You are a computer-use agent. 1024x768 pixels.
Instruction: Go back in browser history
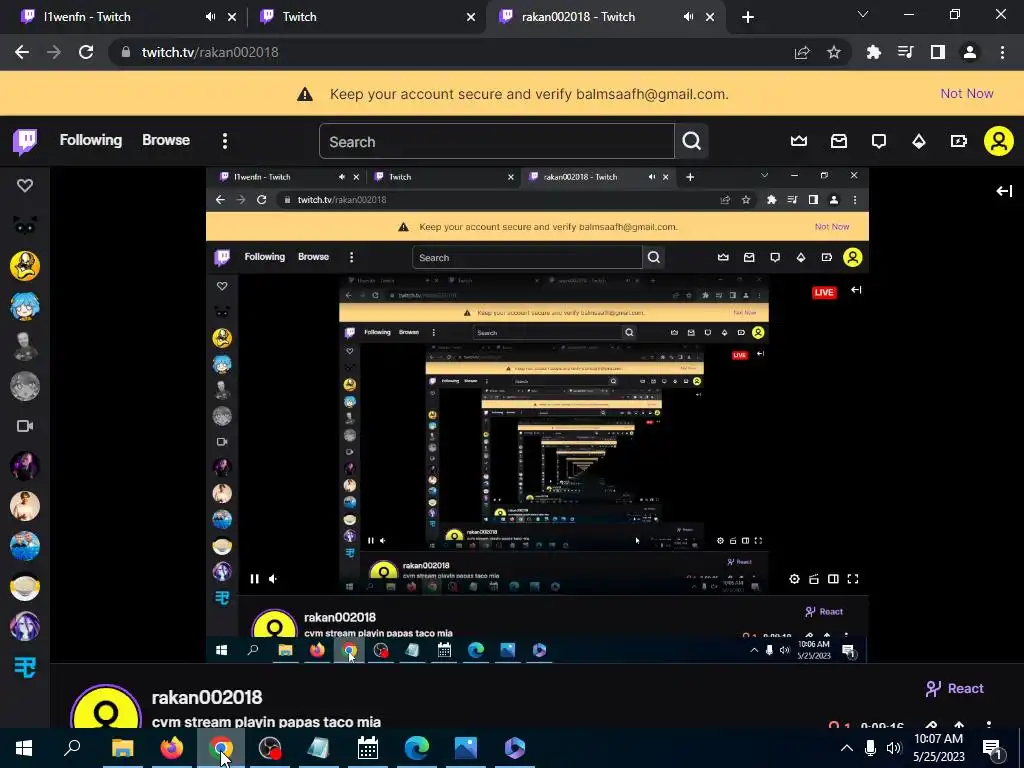22,52
